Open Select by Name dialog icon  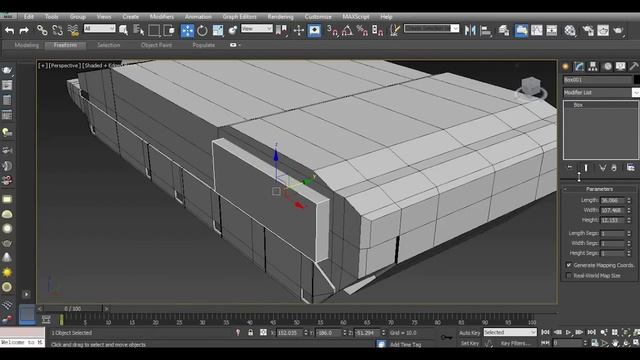139,30
